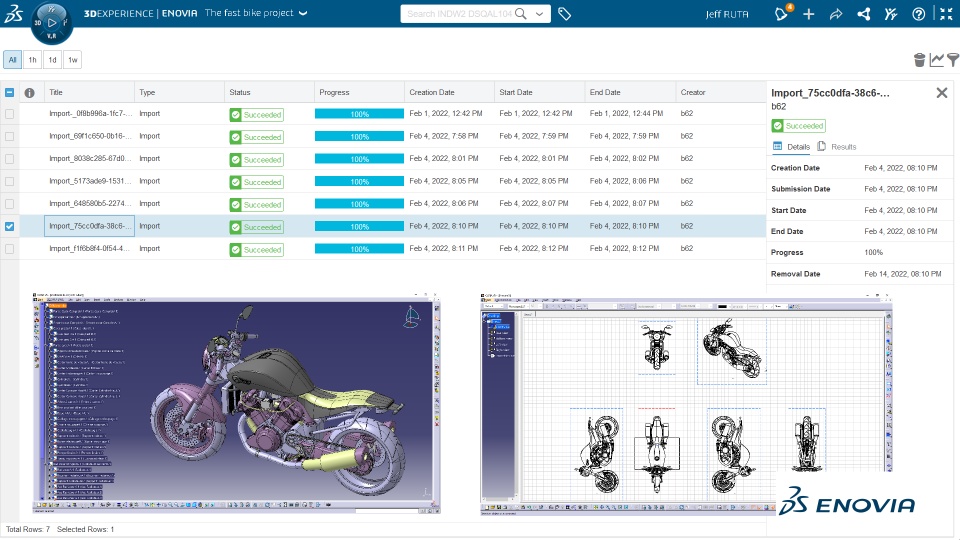Image resolution: width=960 pixels, height=540 pixels.
Task: Open the tag icon beside search
Action: 564,13
